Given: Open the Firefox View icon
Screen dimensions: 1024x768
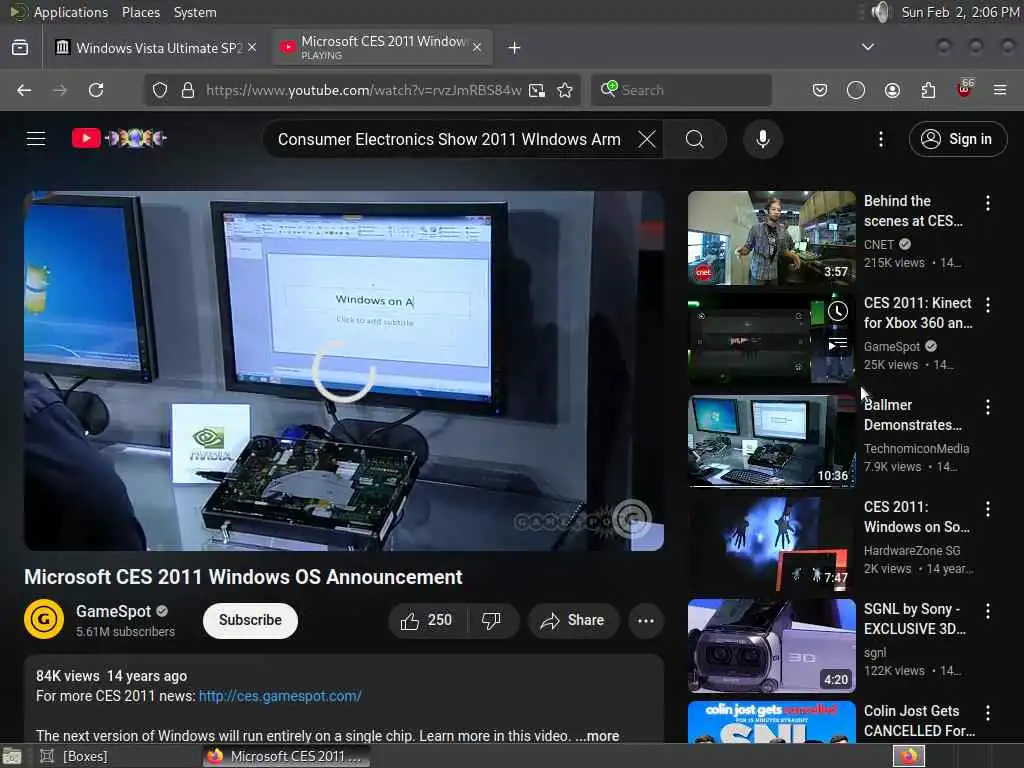Looking at the screenshot, I should pos(20,47).
